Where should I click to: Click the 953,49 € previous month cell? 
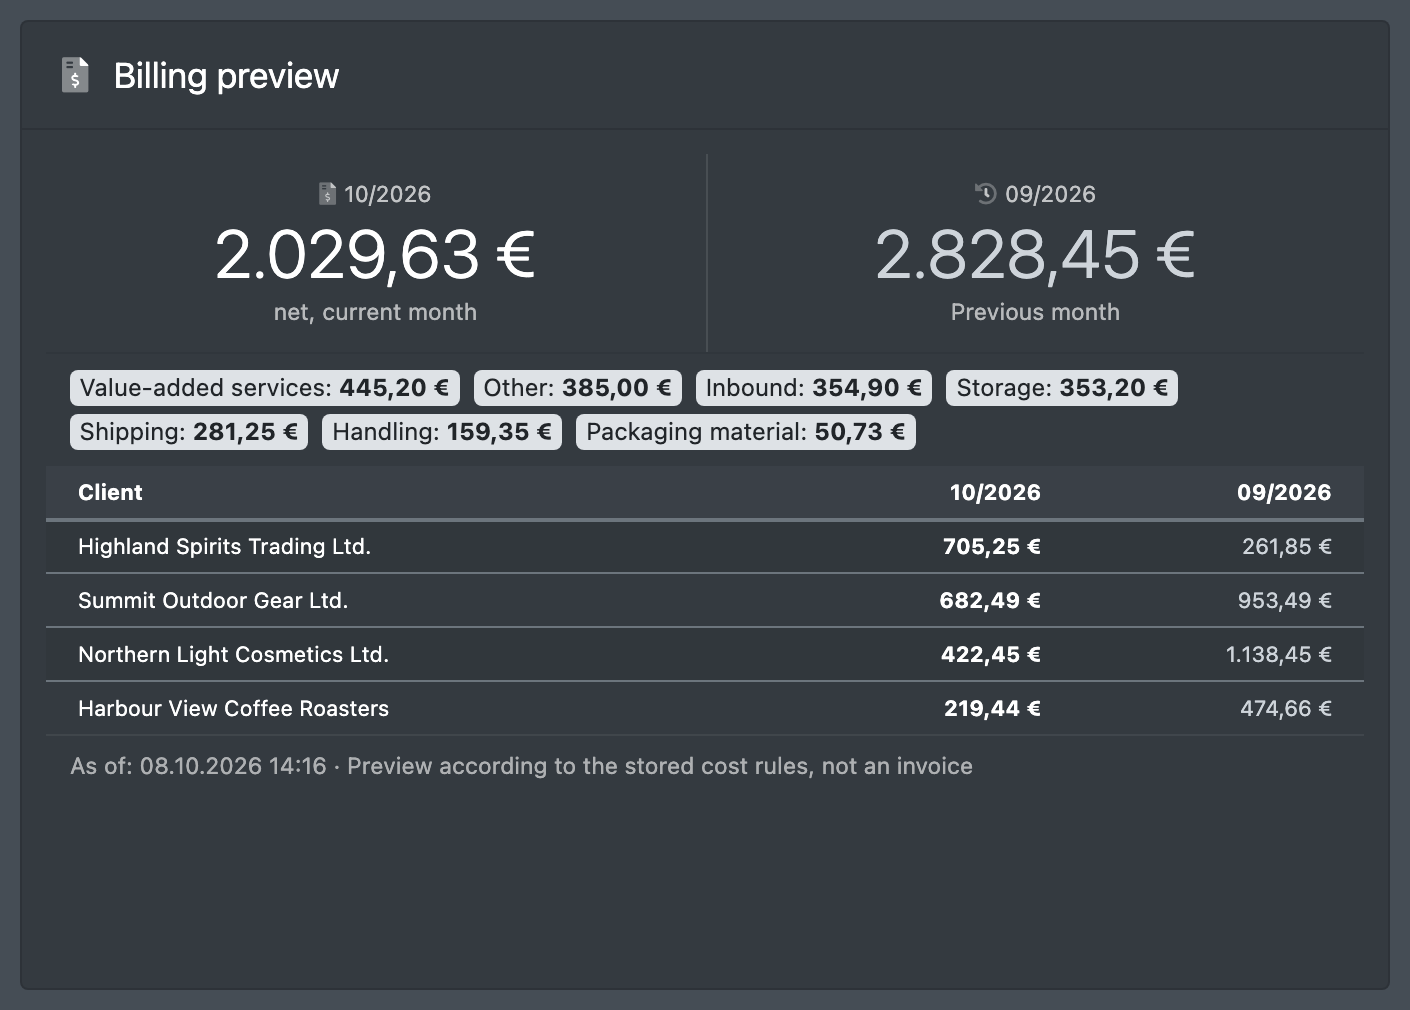point(1285,601)
